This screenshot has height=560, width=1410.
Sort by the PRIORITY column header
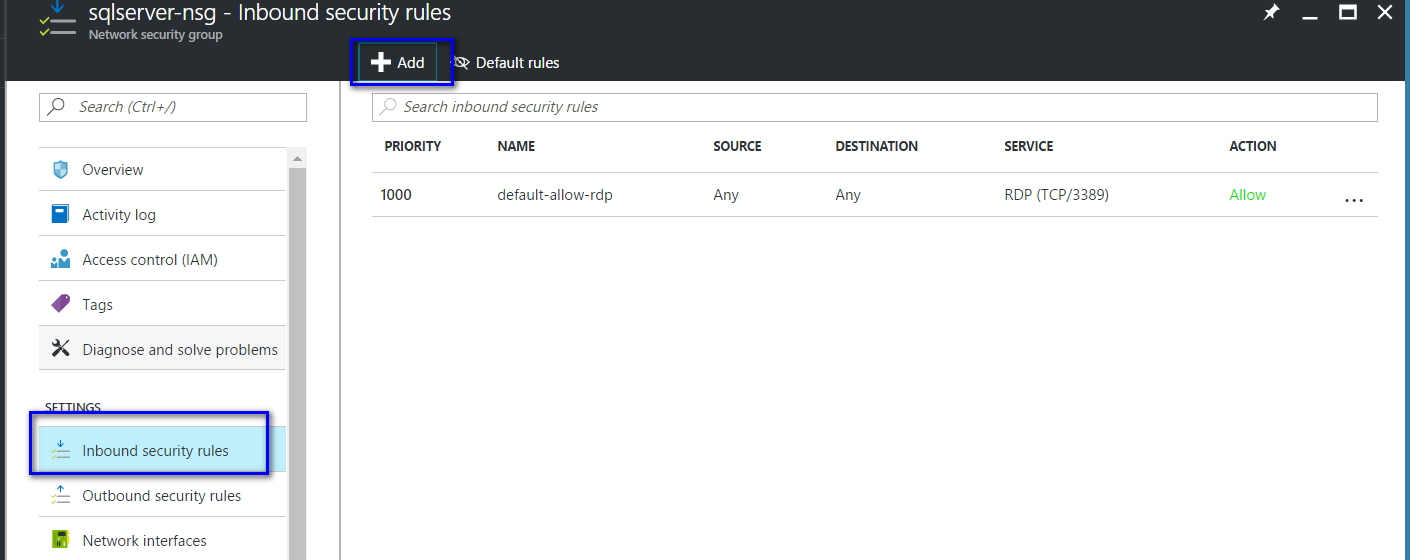click(413, 146)
